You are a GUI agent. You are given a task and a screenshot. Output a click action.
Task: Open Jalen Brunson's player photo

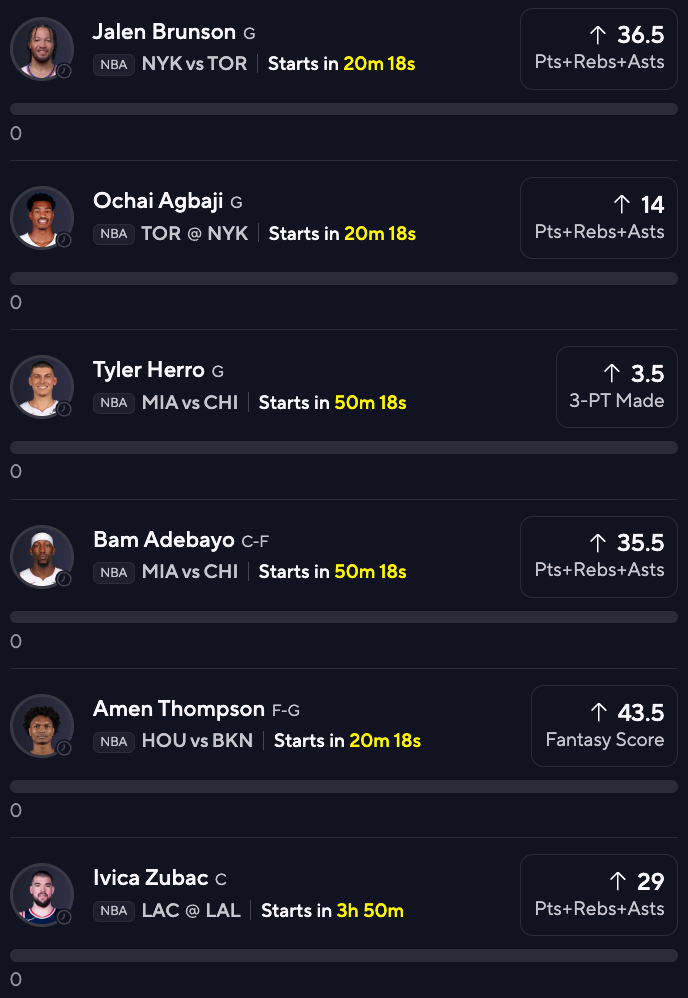(41, 48)
